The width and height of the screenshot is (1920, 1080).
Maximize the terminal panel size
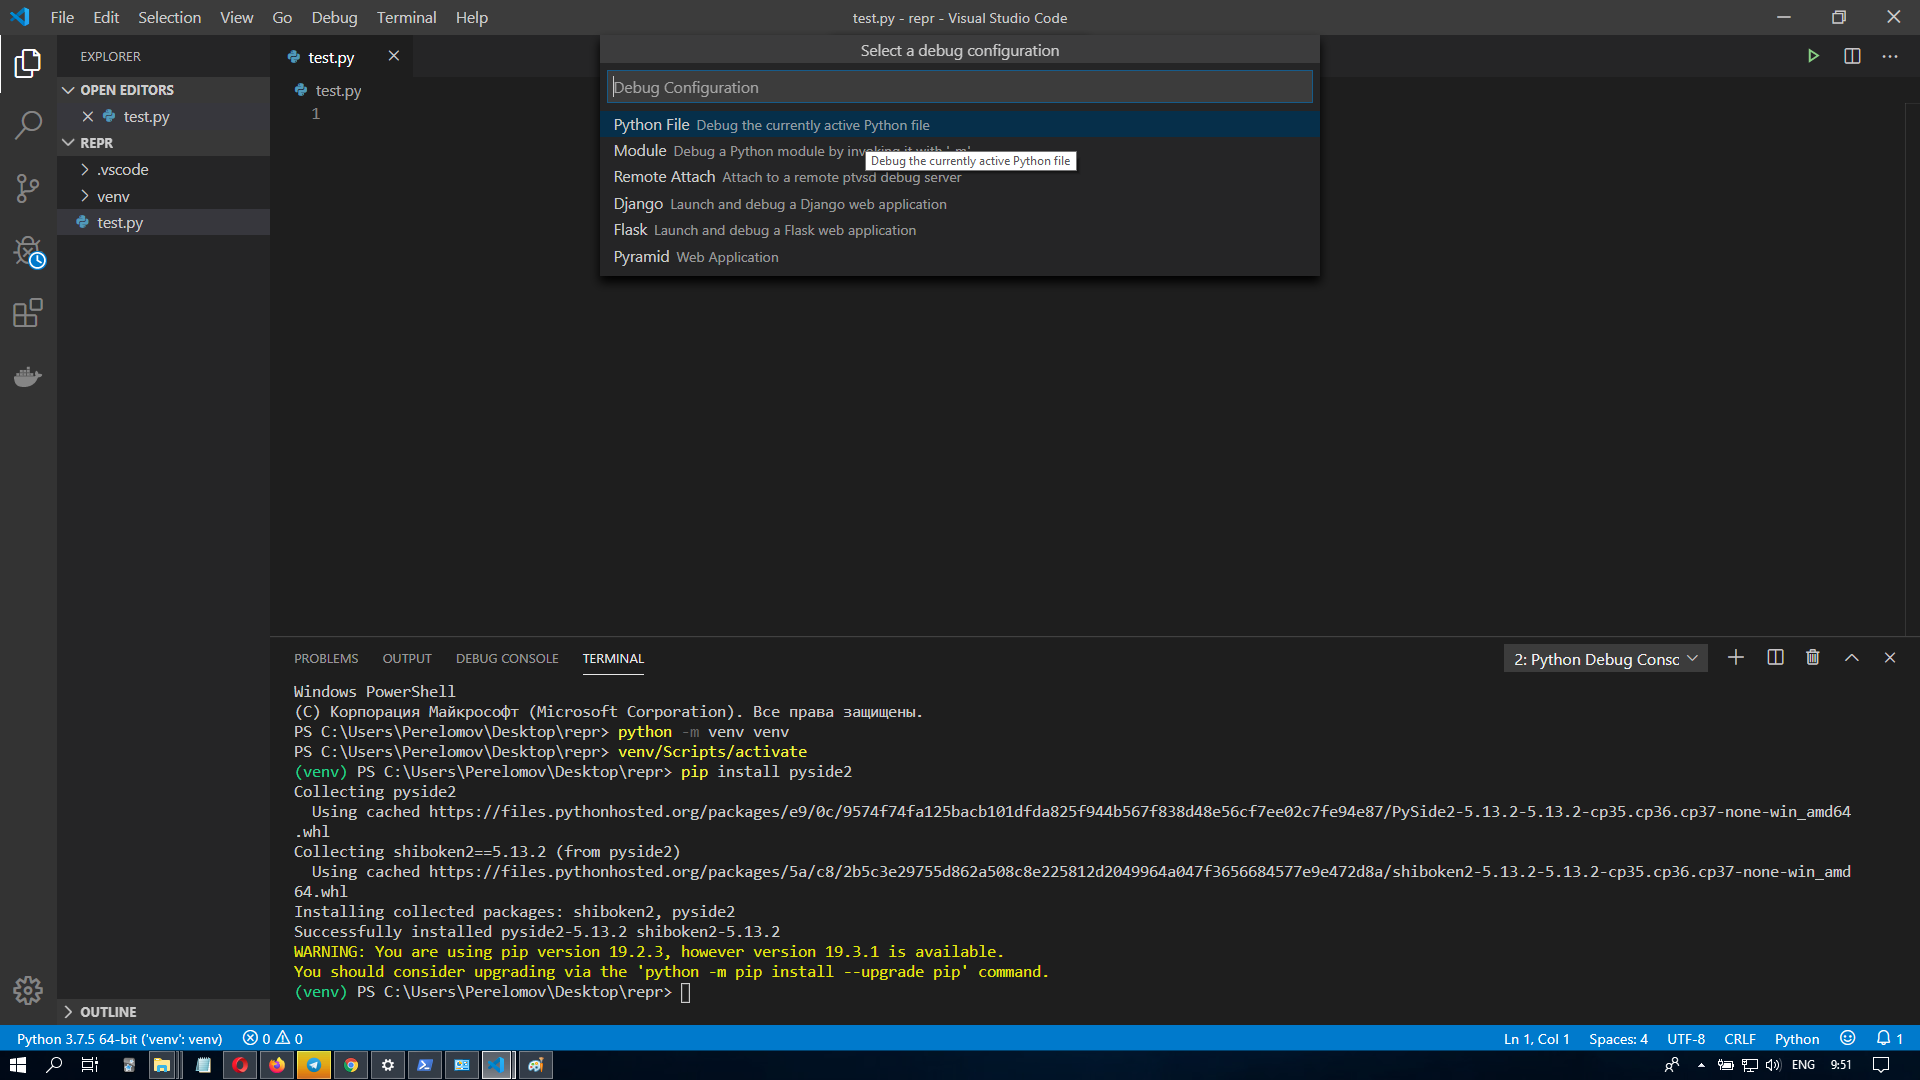click(1852, 658)
